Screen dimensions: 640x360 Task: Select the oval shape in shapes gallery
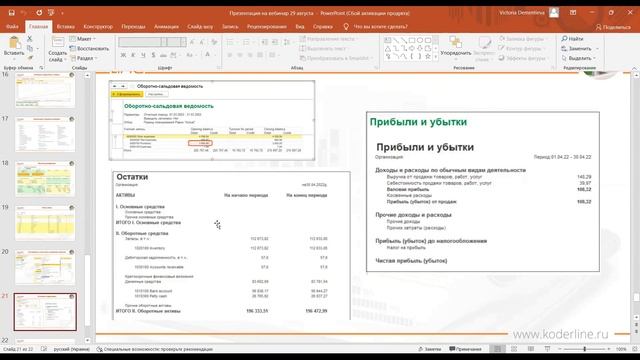(x=420, y=40)
